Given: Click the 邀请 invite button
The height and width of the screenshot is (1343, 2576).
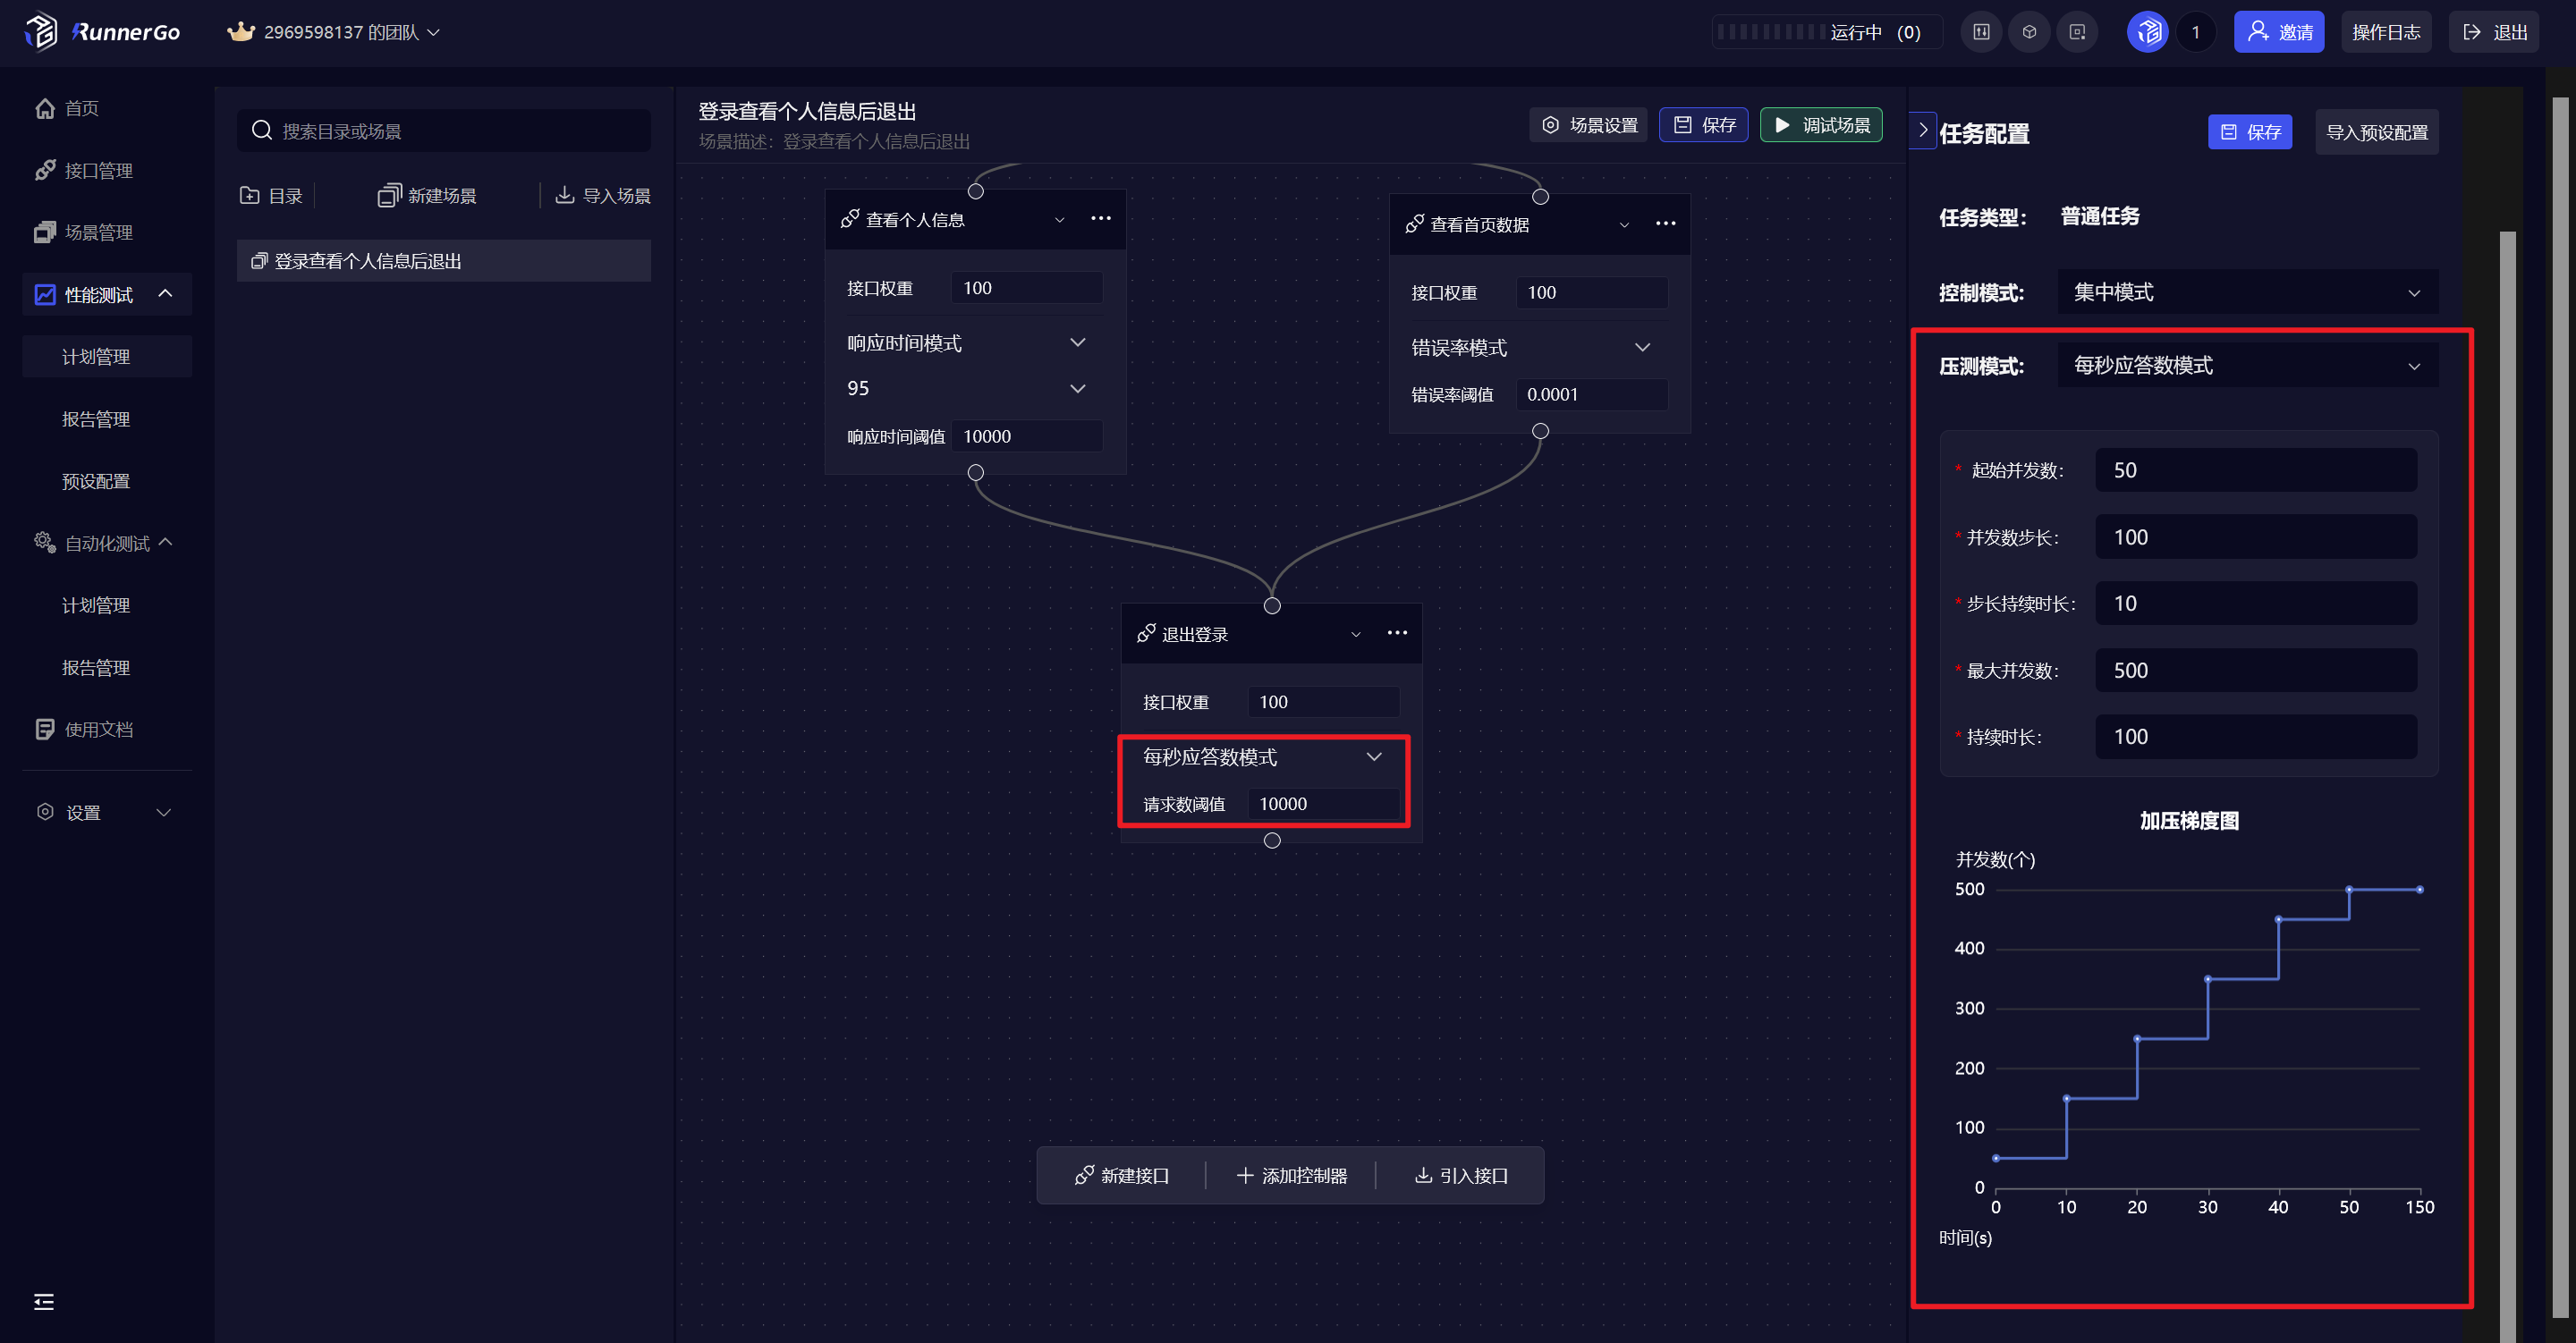Looking at the screenshot, I should (2279, 32).
